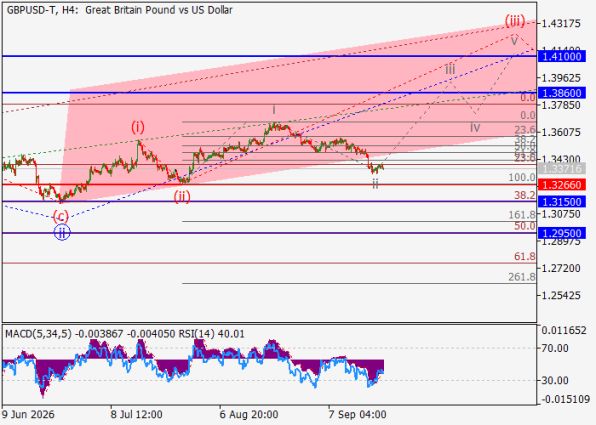
Task: Click the red 1.32660 price level tag
Action: click(562, 185)
